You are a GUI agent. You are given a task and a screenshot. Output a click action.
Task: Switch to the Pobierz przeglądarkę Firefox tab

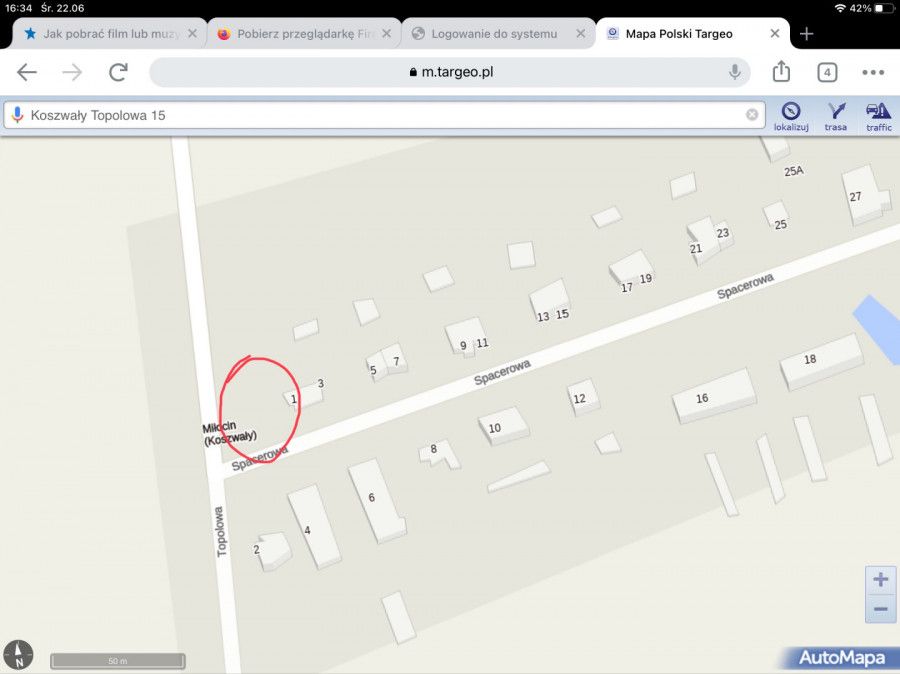[300, 33]
